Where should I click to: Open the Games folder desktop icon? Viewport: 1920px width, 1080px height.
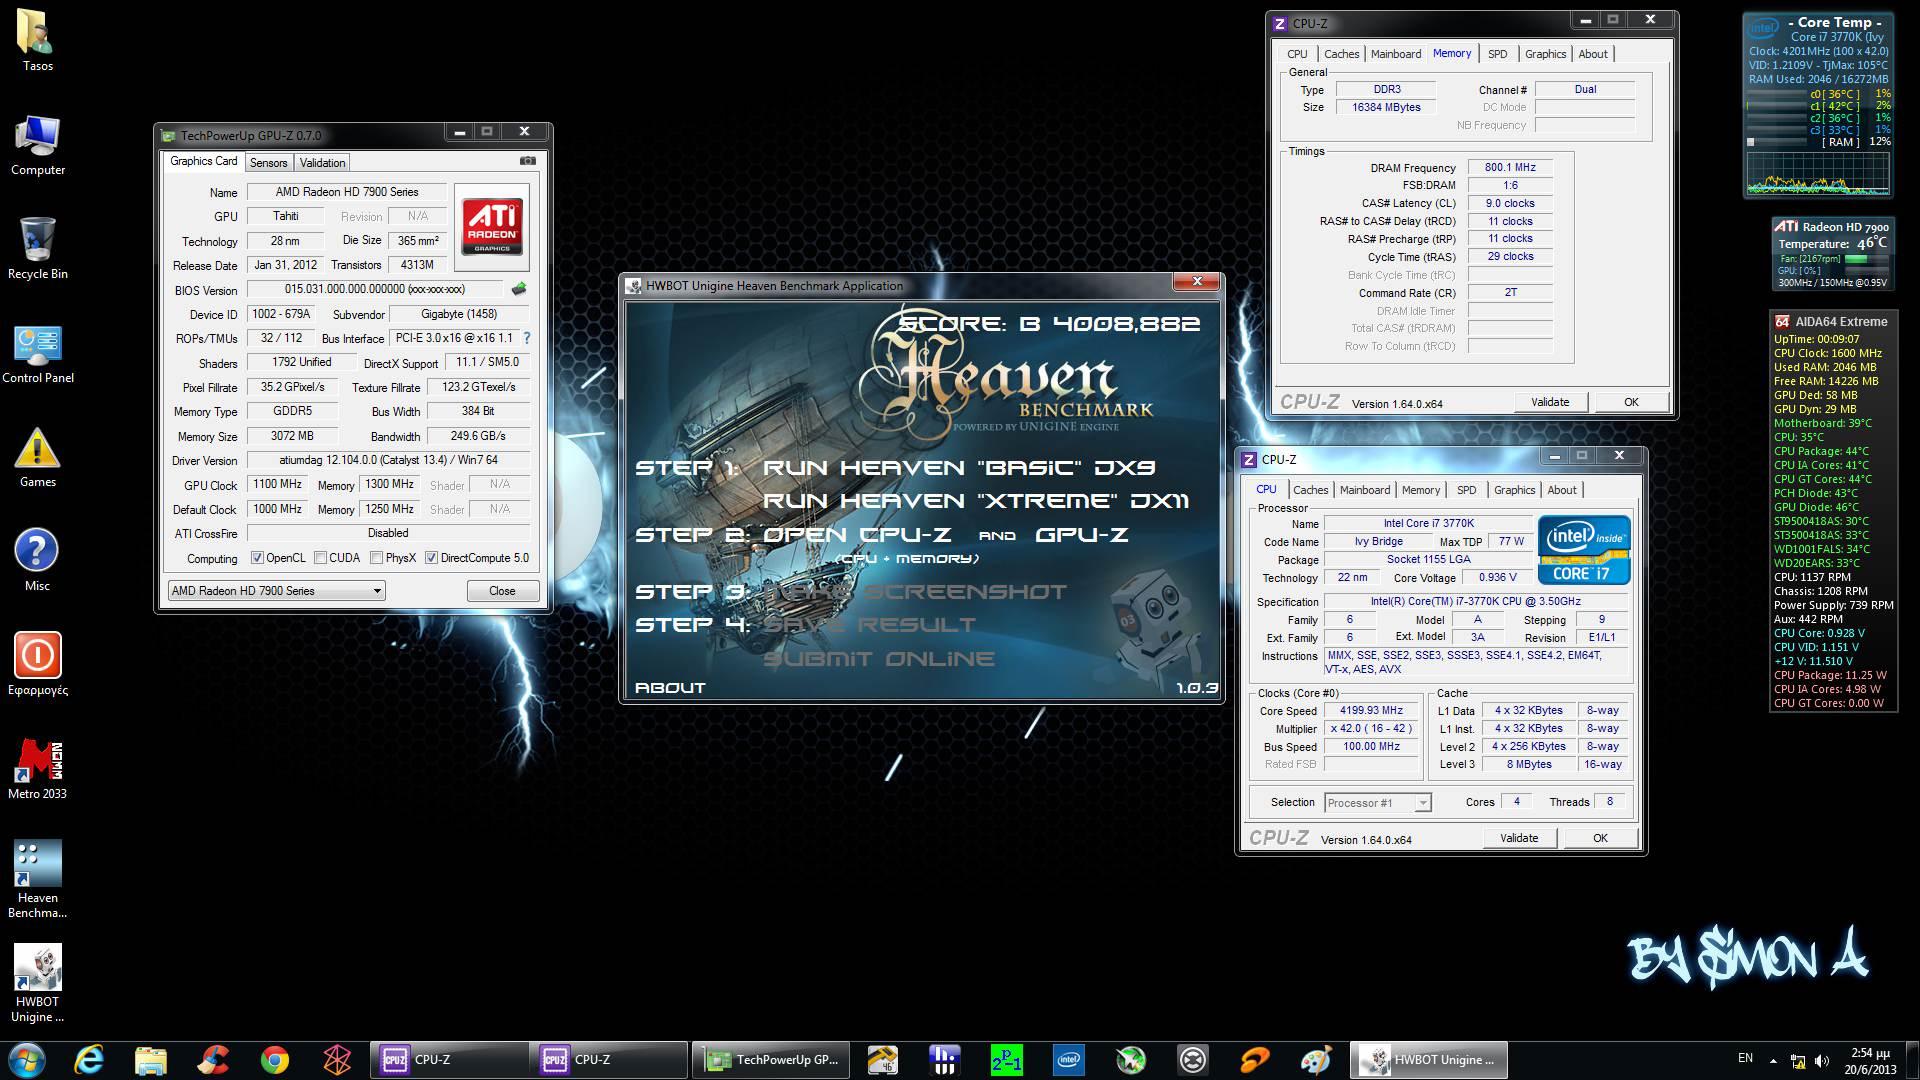point(38,457)
